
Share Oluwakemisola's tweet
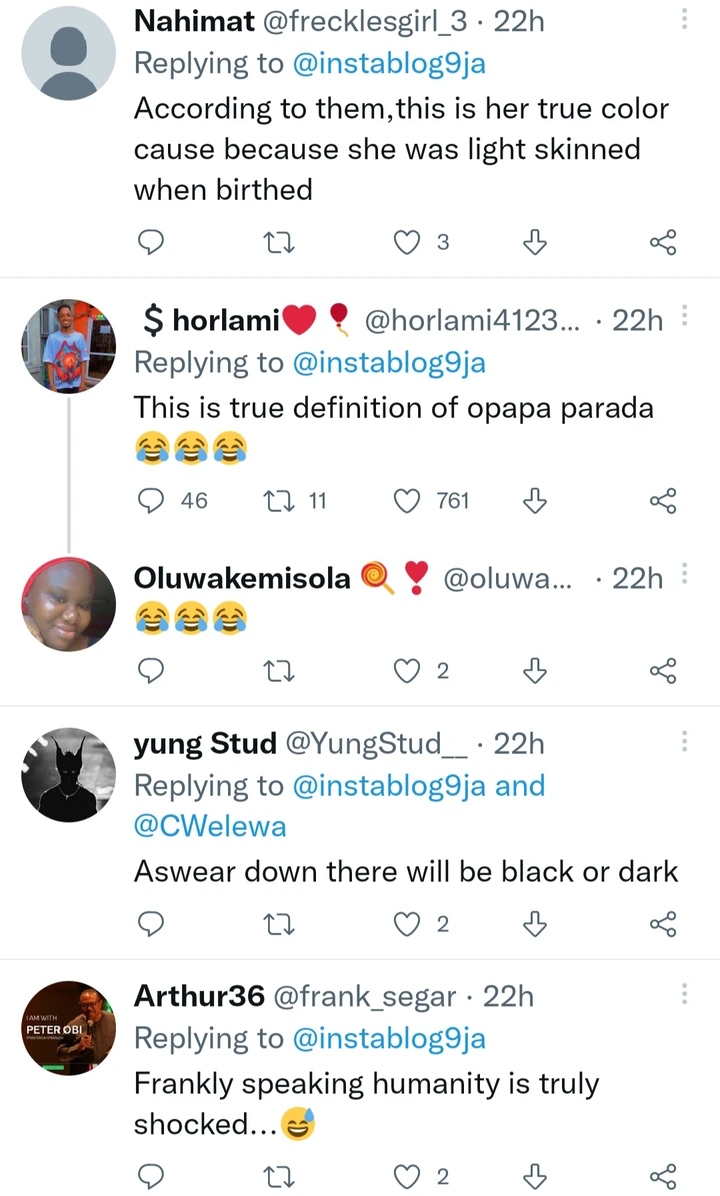click(663, 671)
